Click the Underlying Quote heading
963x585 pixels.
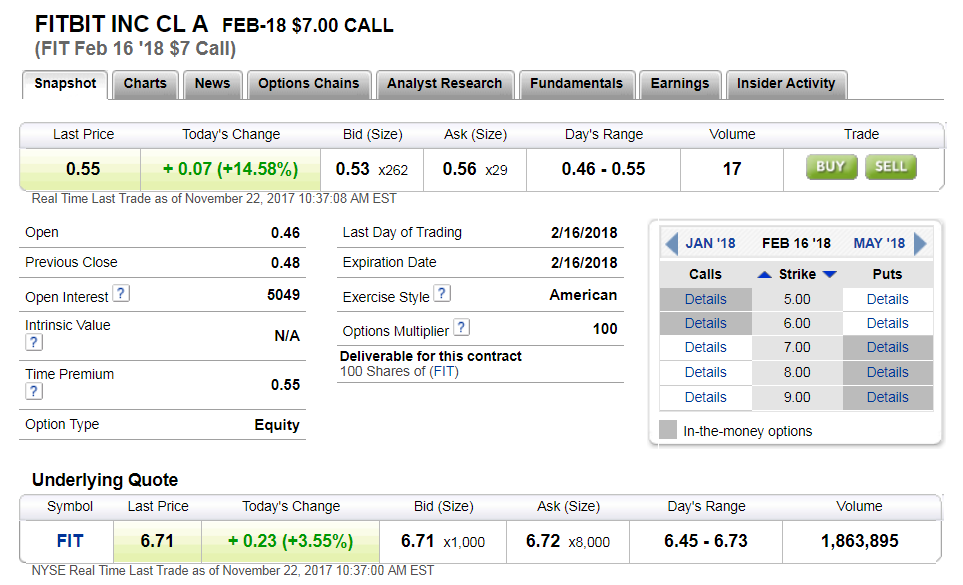coord(105,480)
